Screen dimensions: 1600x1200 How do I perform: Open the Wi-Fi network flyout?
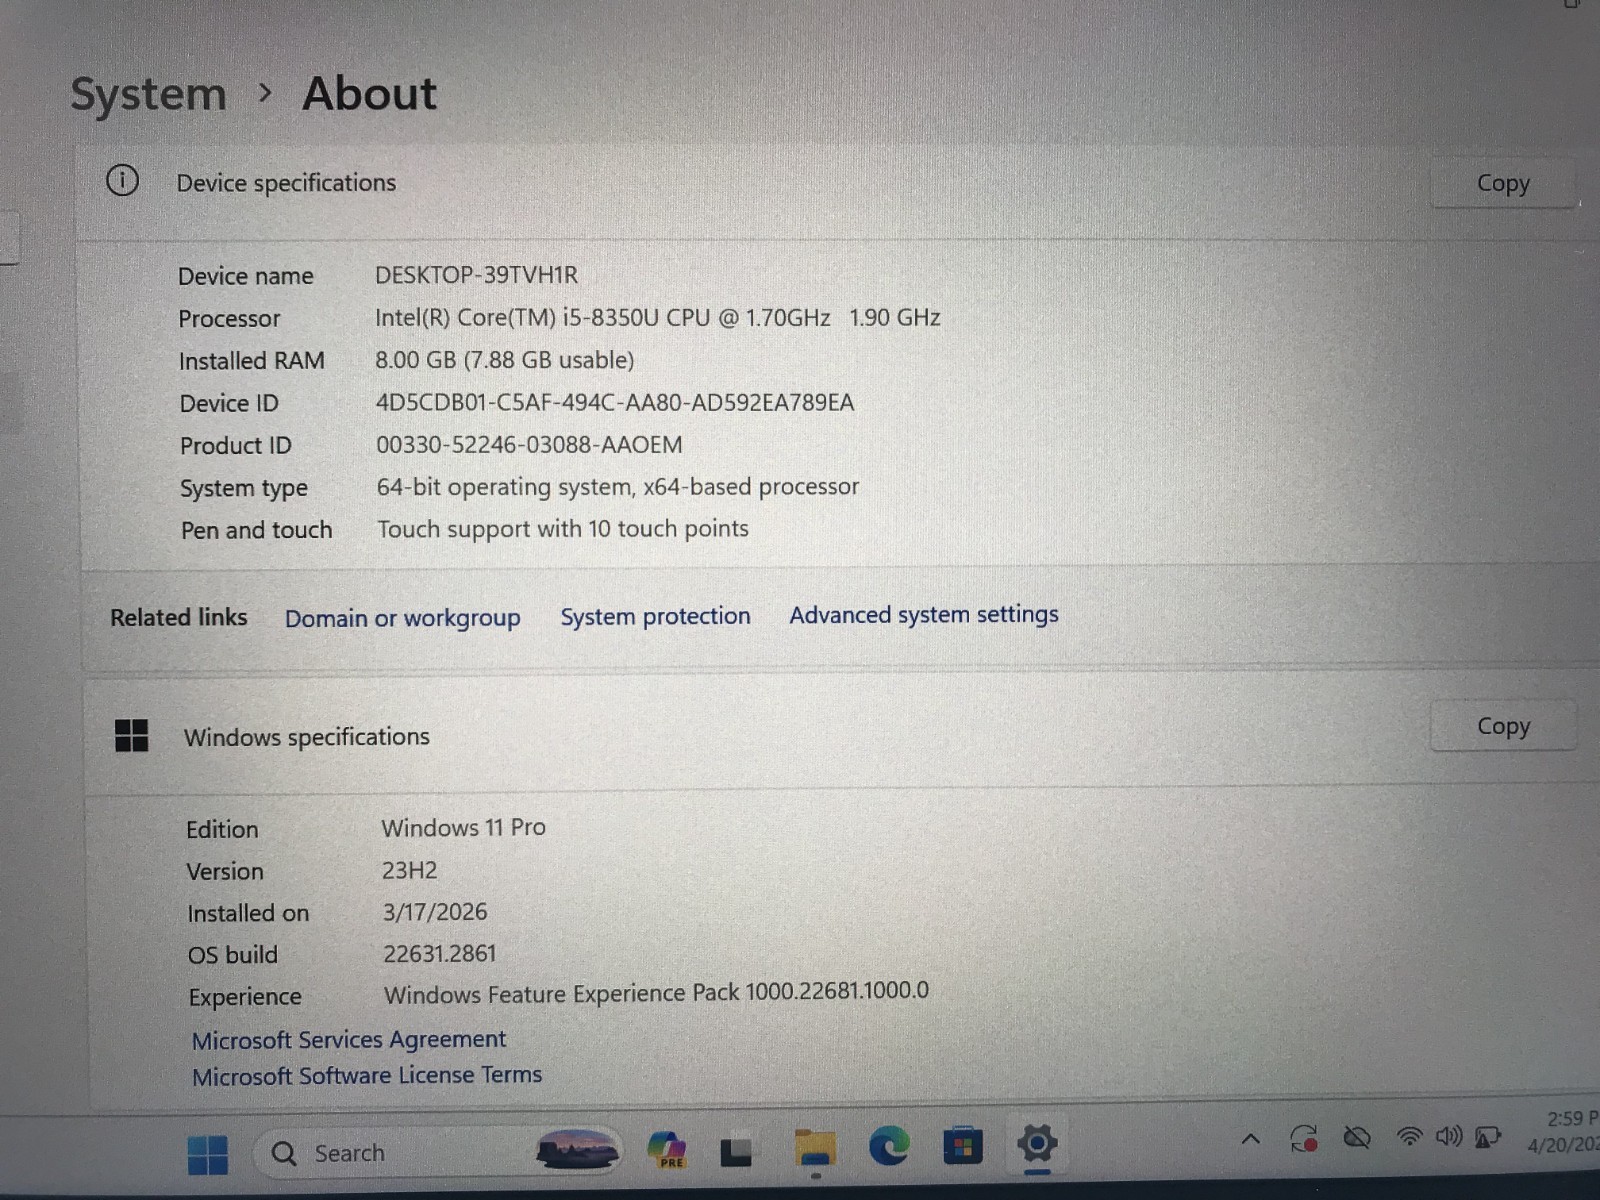[1409, 1136]
